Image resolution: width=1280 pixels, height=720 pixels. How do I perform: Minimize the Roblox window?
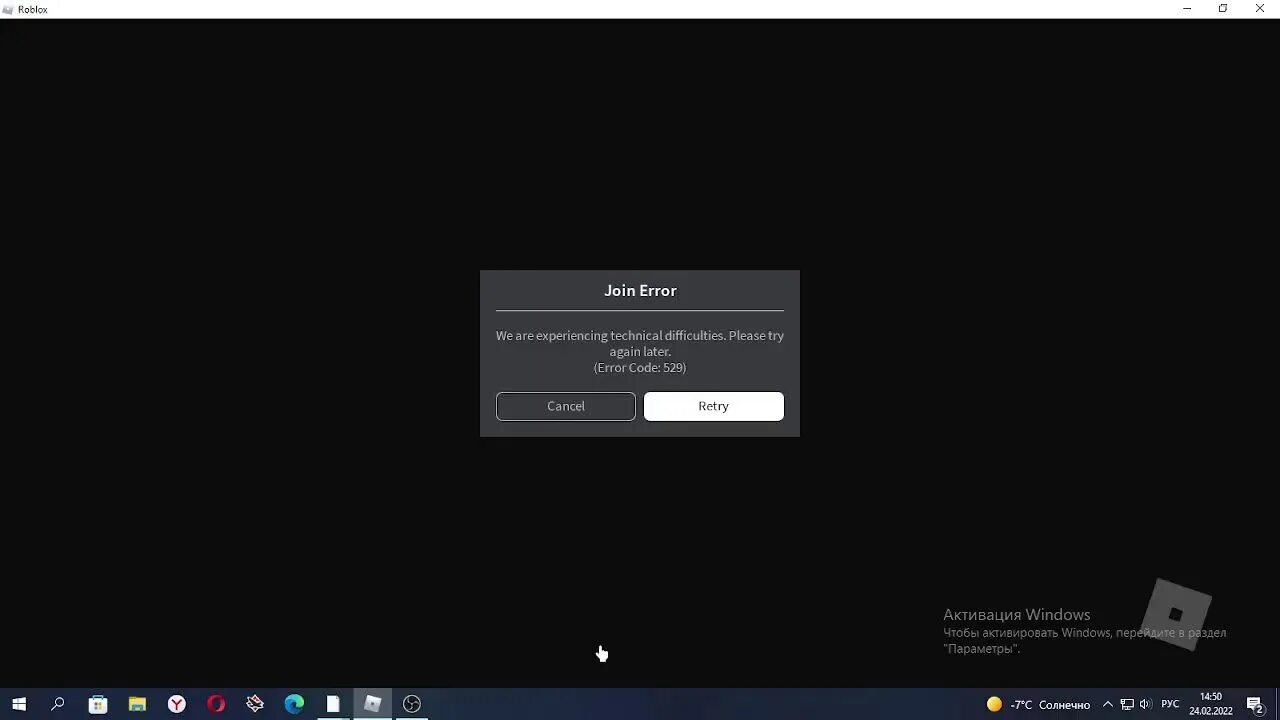[1187, 9]
